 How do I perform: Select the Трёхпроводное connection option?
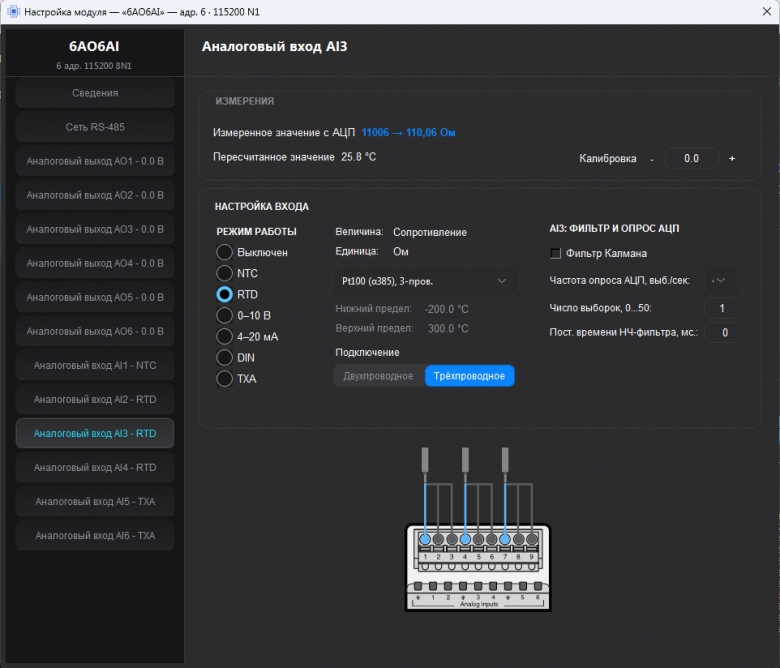(469, 376)
